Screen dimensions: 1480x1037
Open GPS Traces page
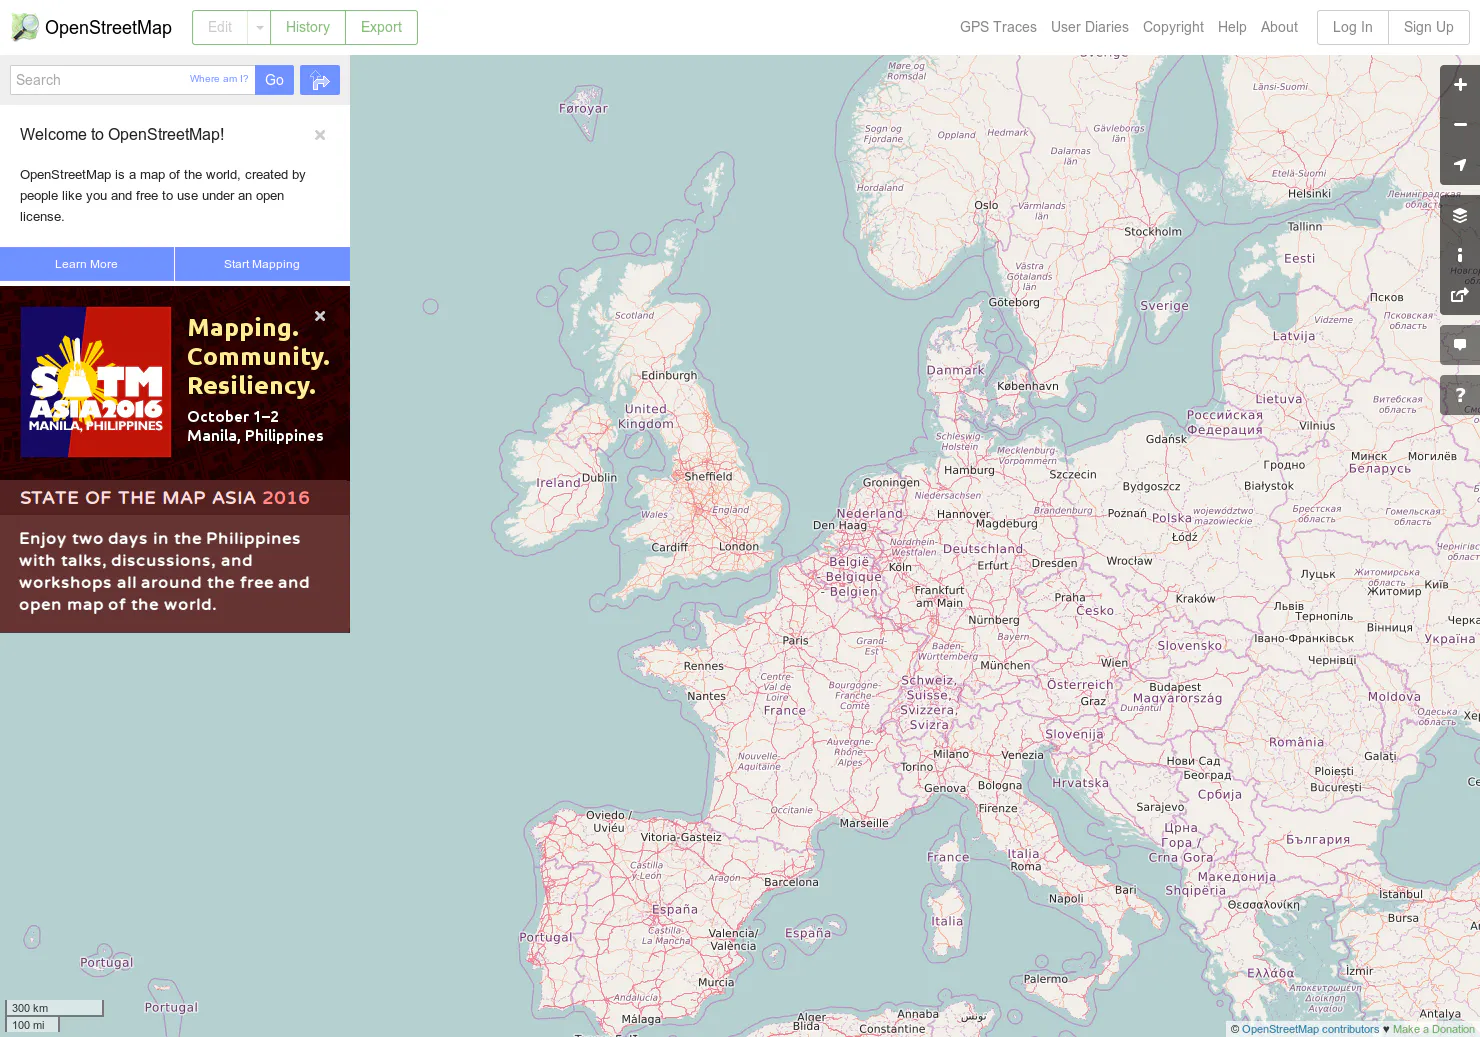(998, 27)
